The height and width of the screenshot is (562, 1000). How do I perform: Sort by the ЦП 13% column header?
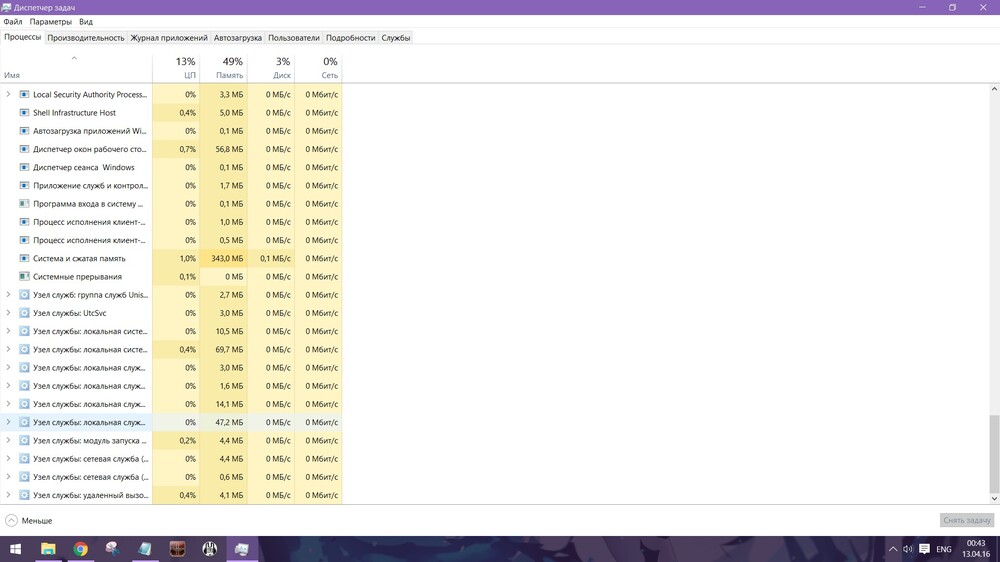[x=176, y=68]
